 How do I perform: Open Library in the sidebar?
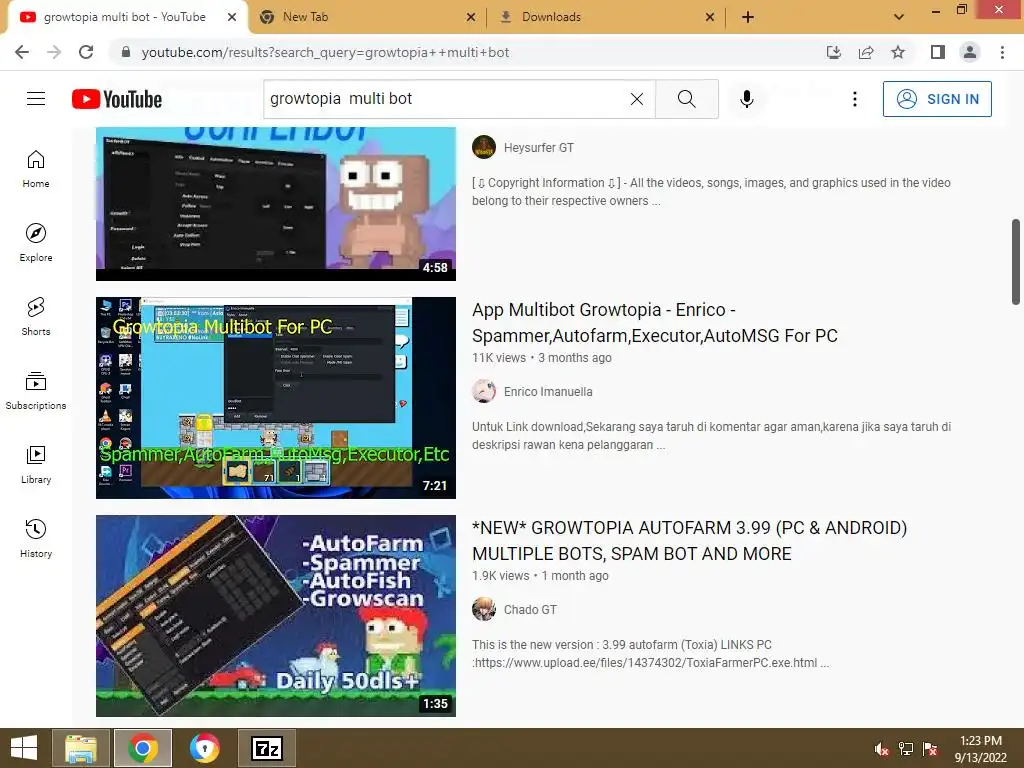[x=36, y=464]
